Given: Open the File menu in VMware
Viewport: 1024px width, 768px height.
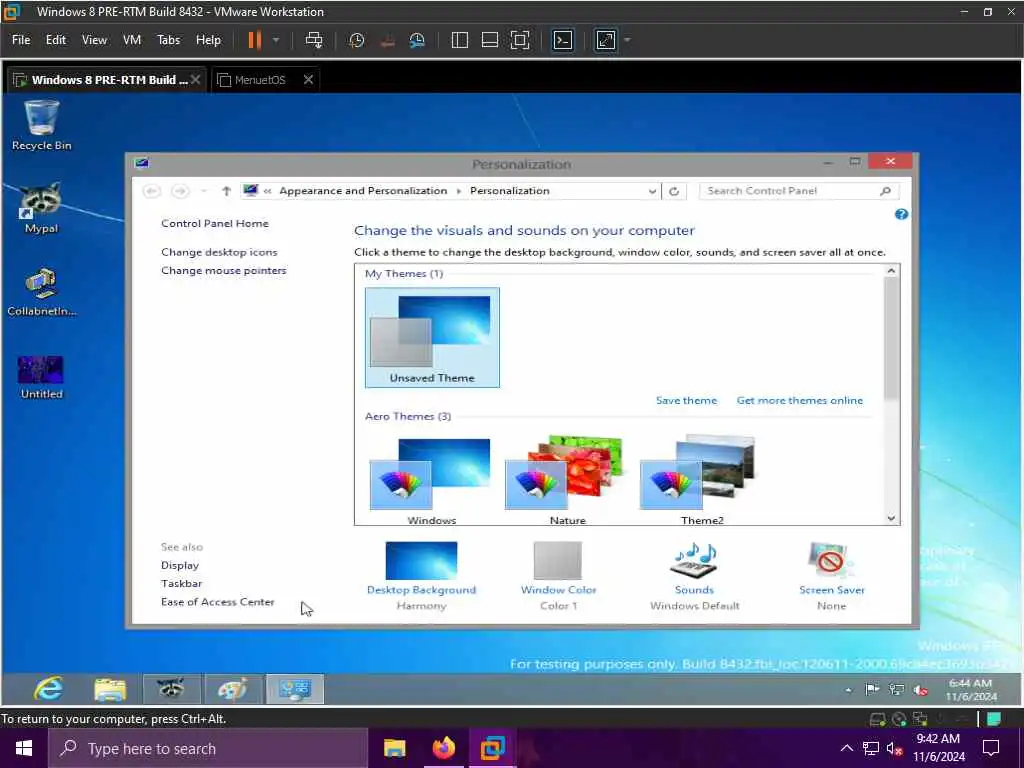Looking at the screenshot, I should coord(21,40).
